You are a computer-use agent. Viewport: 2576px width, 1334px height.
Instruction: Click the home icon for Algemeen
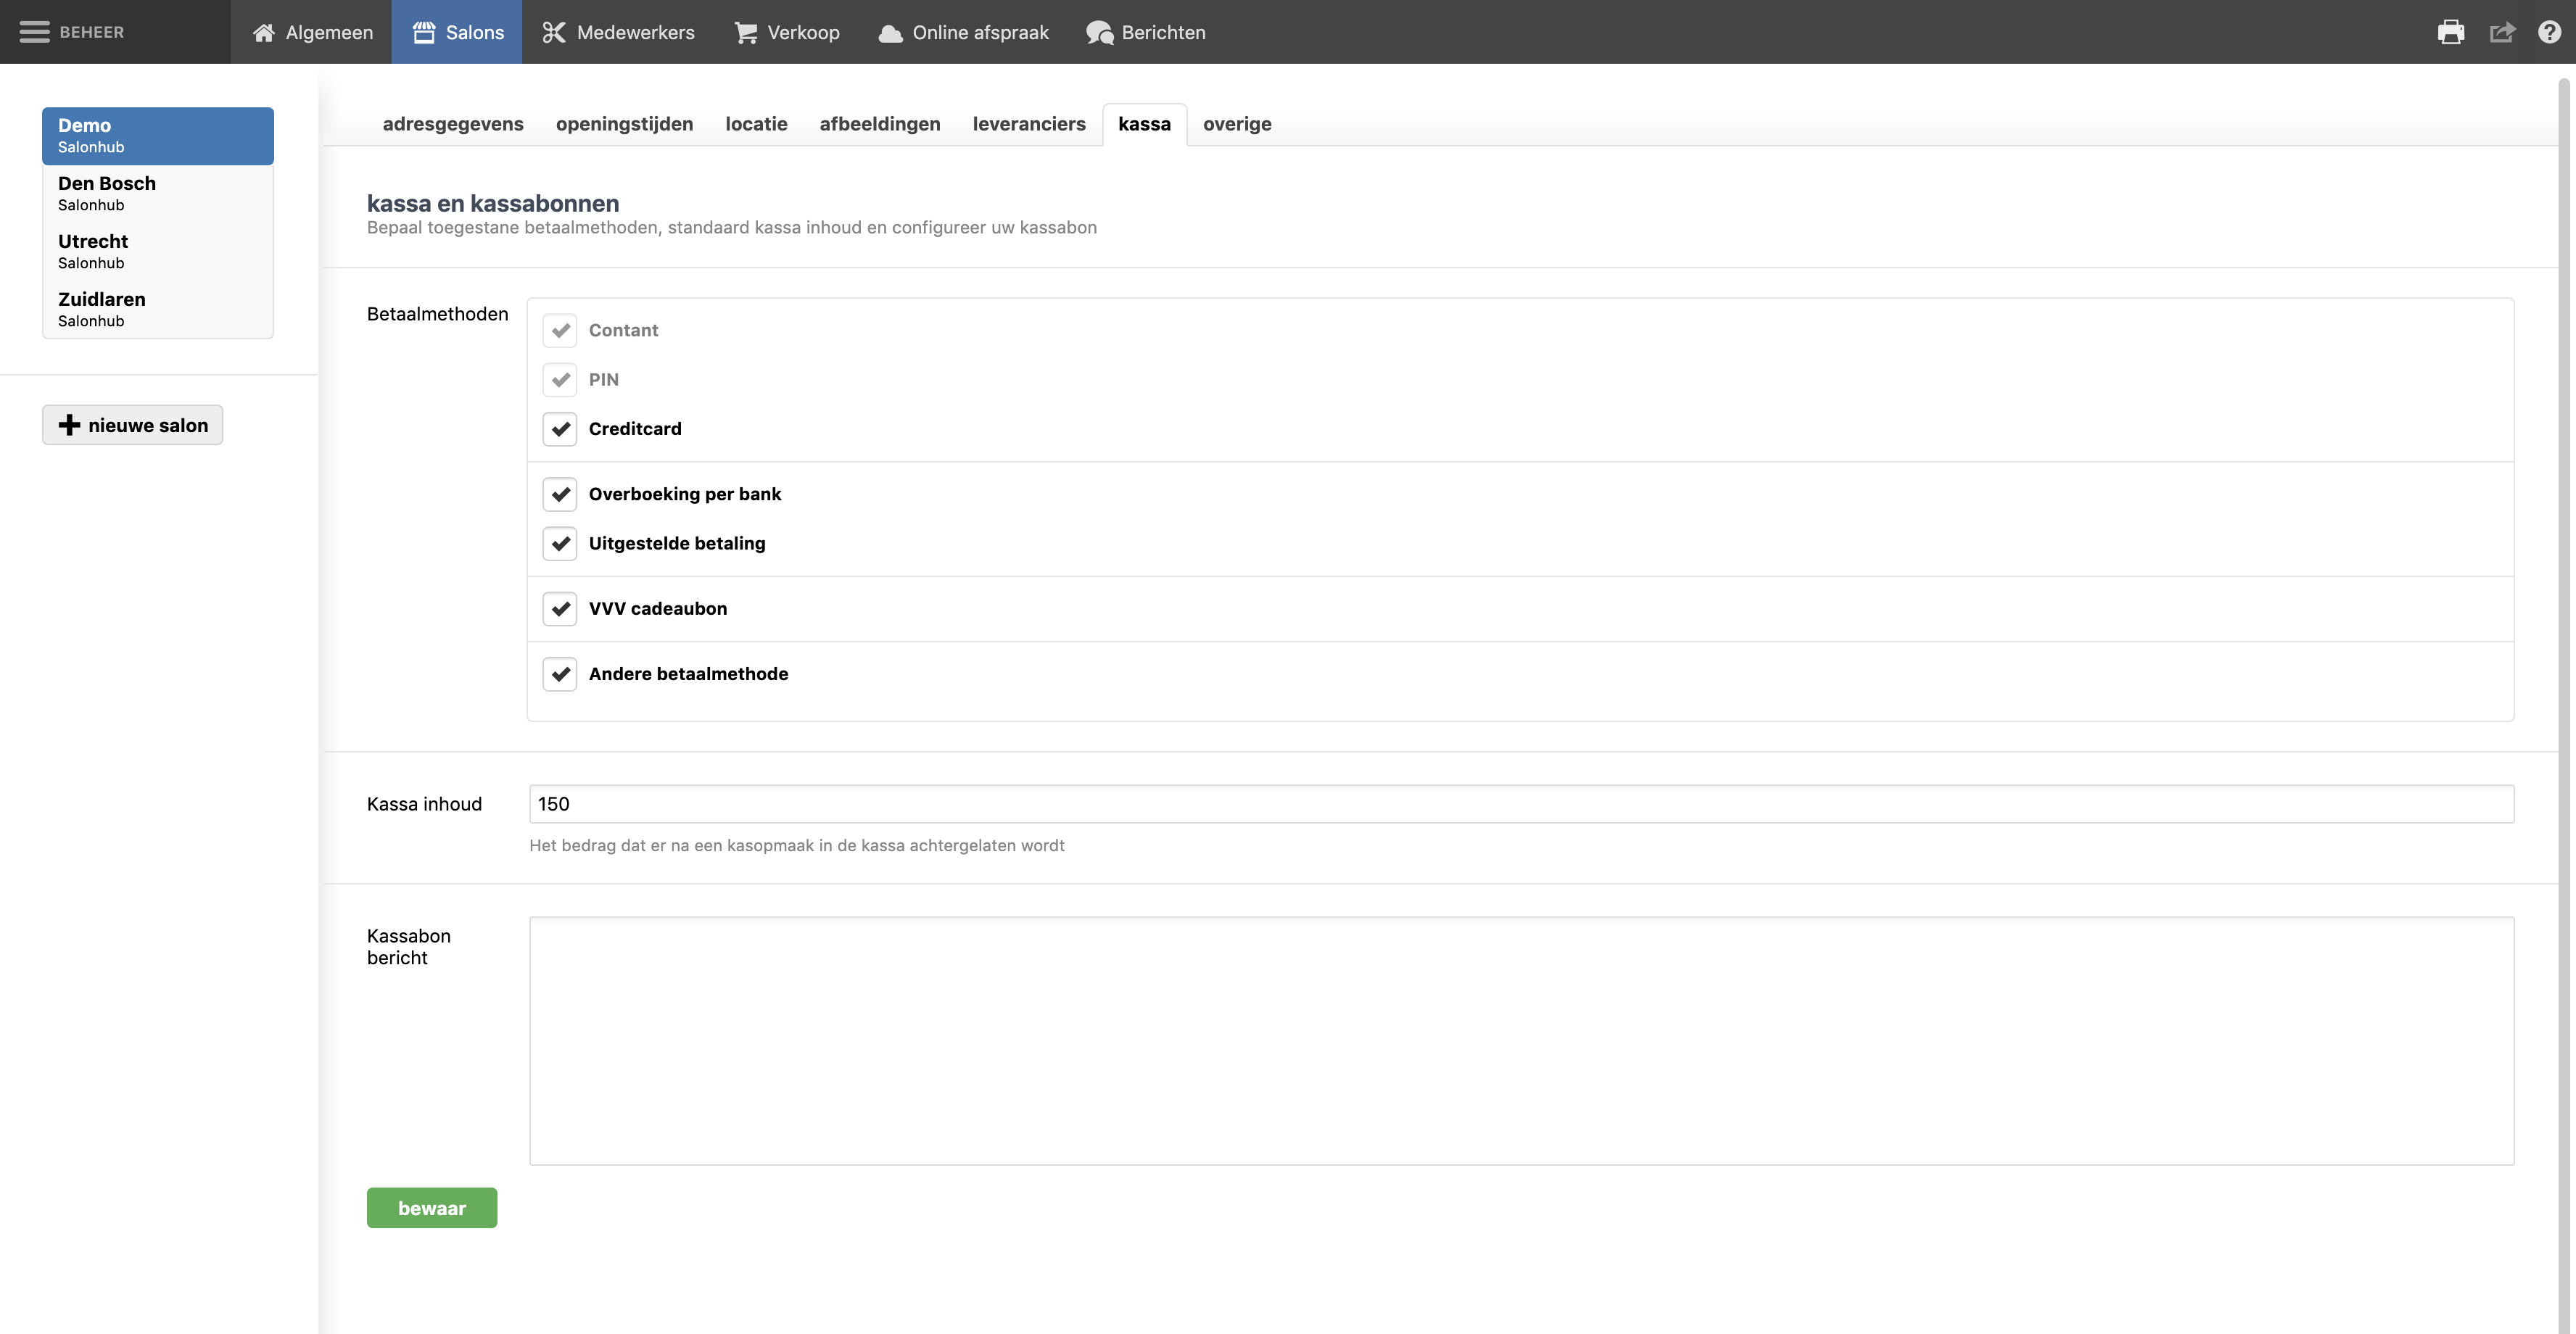pos(264,33)
